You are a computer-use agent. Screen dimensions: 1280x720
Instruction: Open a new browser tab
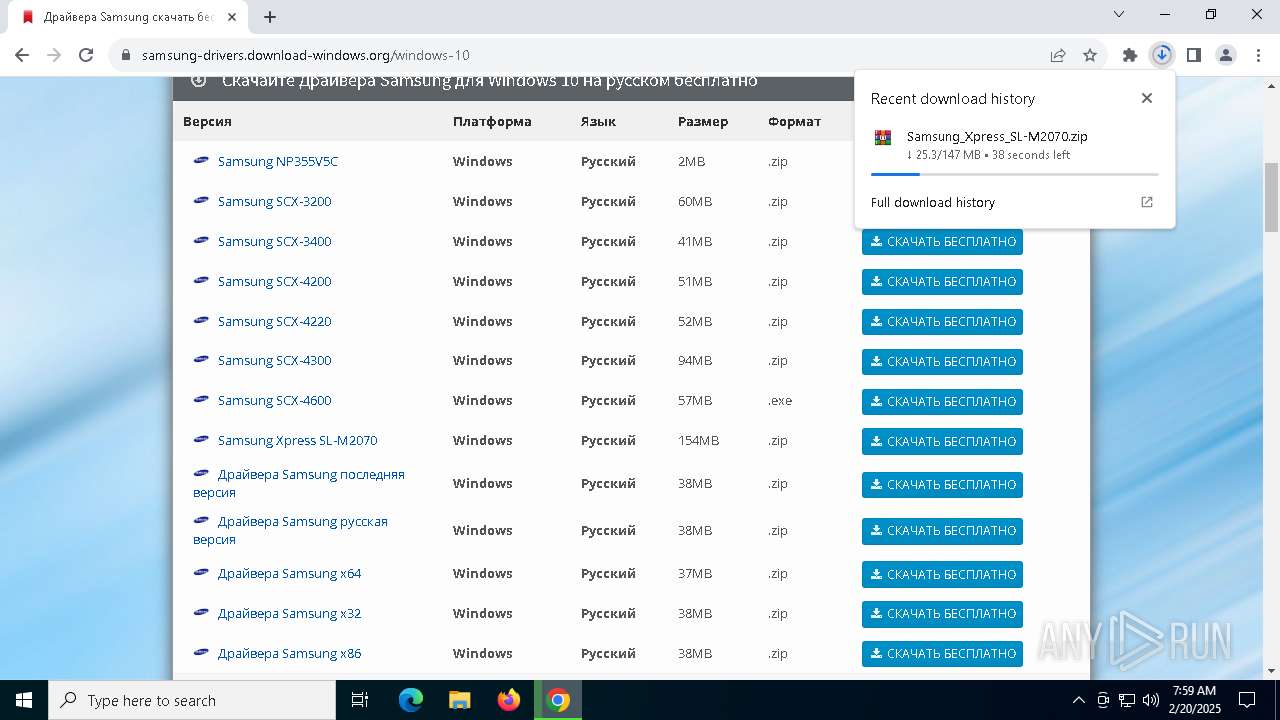[270, 17]
